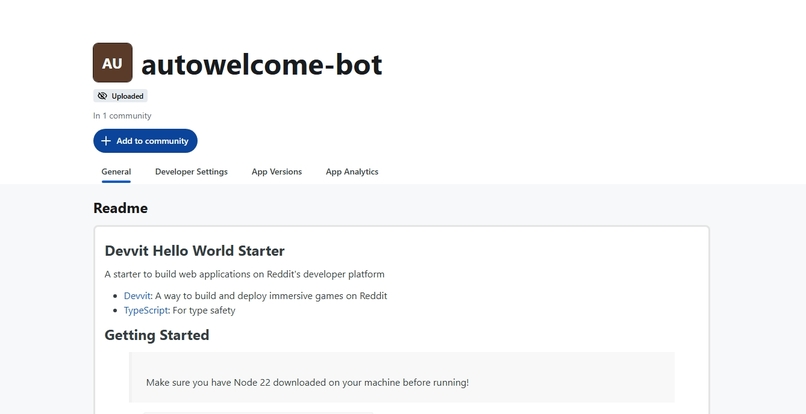View the App Analytics tab

pyautogui.click(x=352, y=172)
